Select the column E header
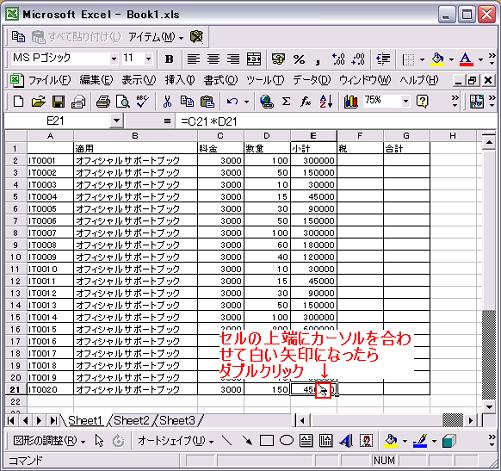The width and height of the screenshot is (501, 471). click(x=313, y=136)
